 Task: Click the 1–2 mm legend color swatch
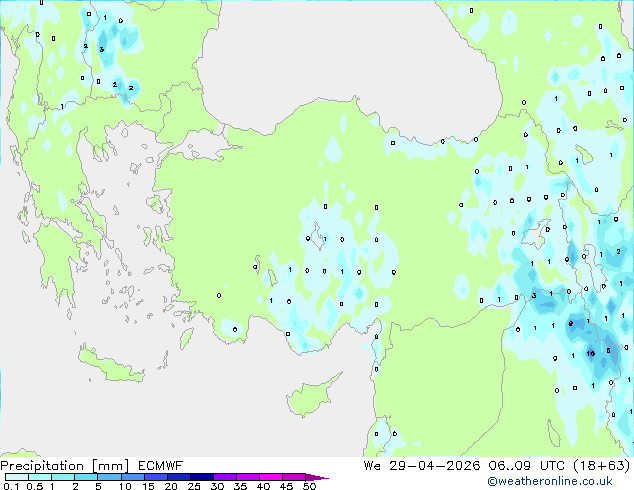(63, 477)
